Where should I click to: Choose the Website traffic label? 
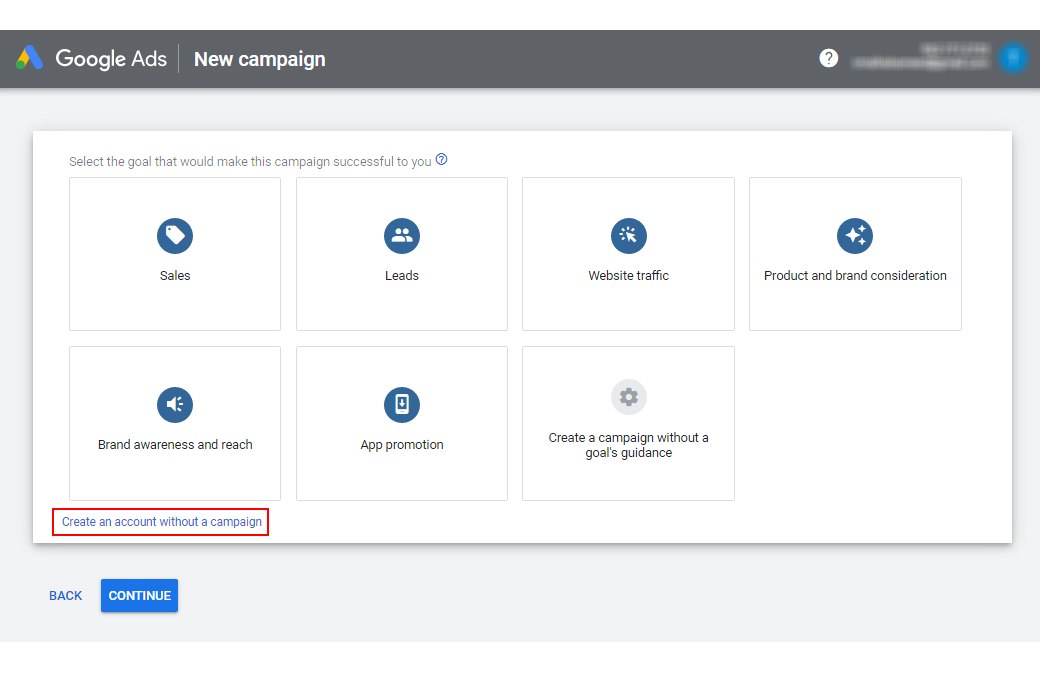629,276
